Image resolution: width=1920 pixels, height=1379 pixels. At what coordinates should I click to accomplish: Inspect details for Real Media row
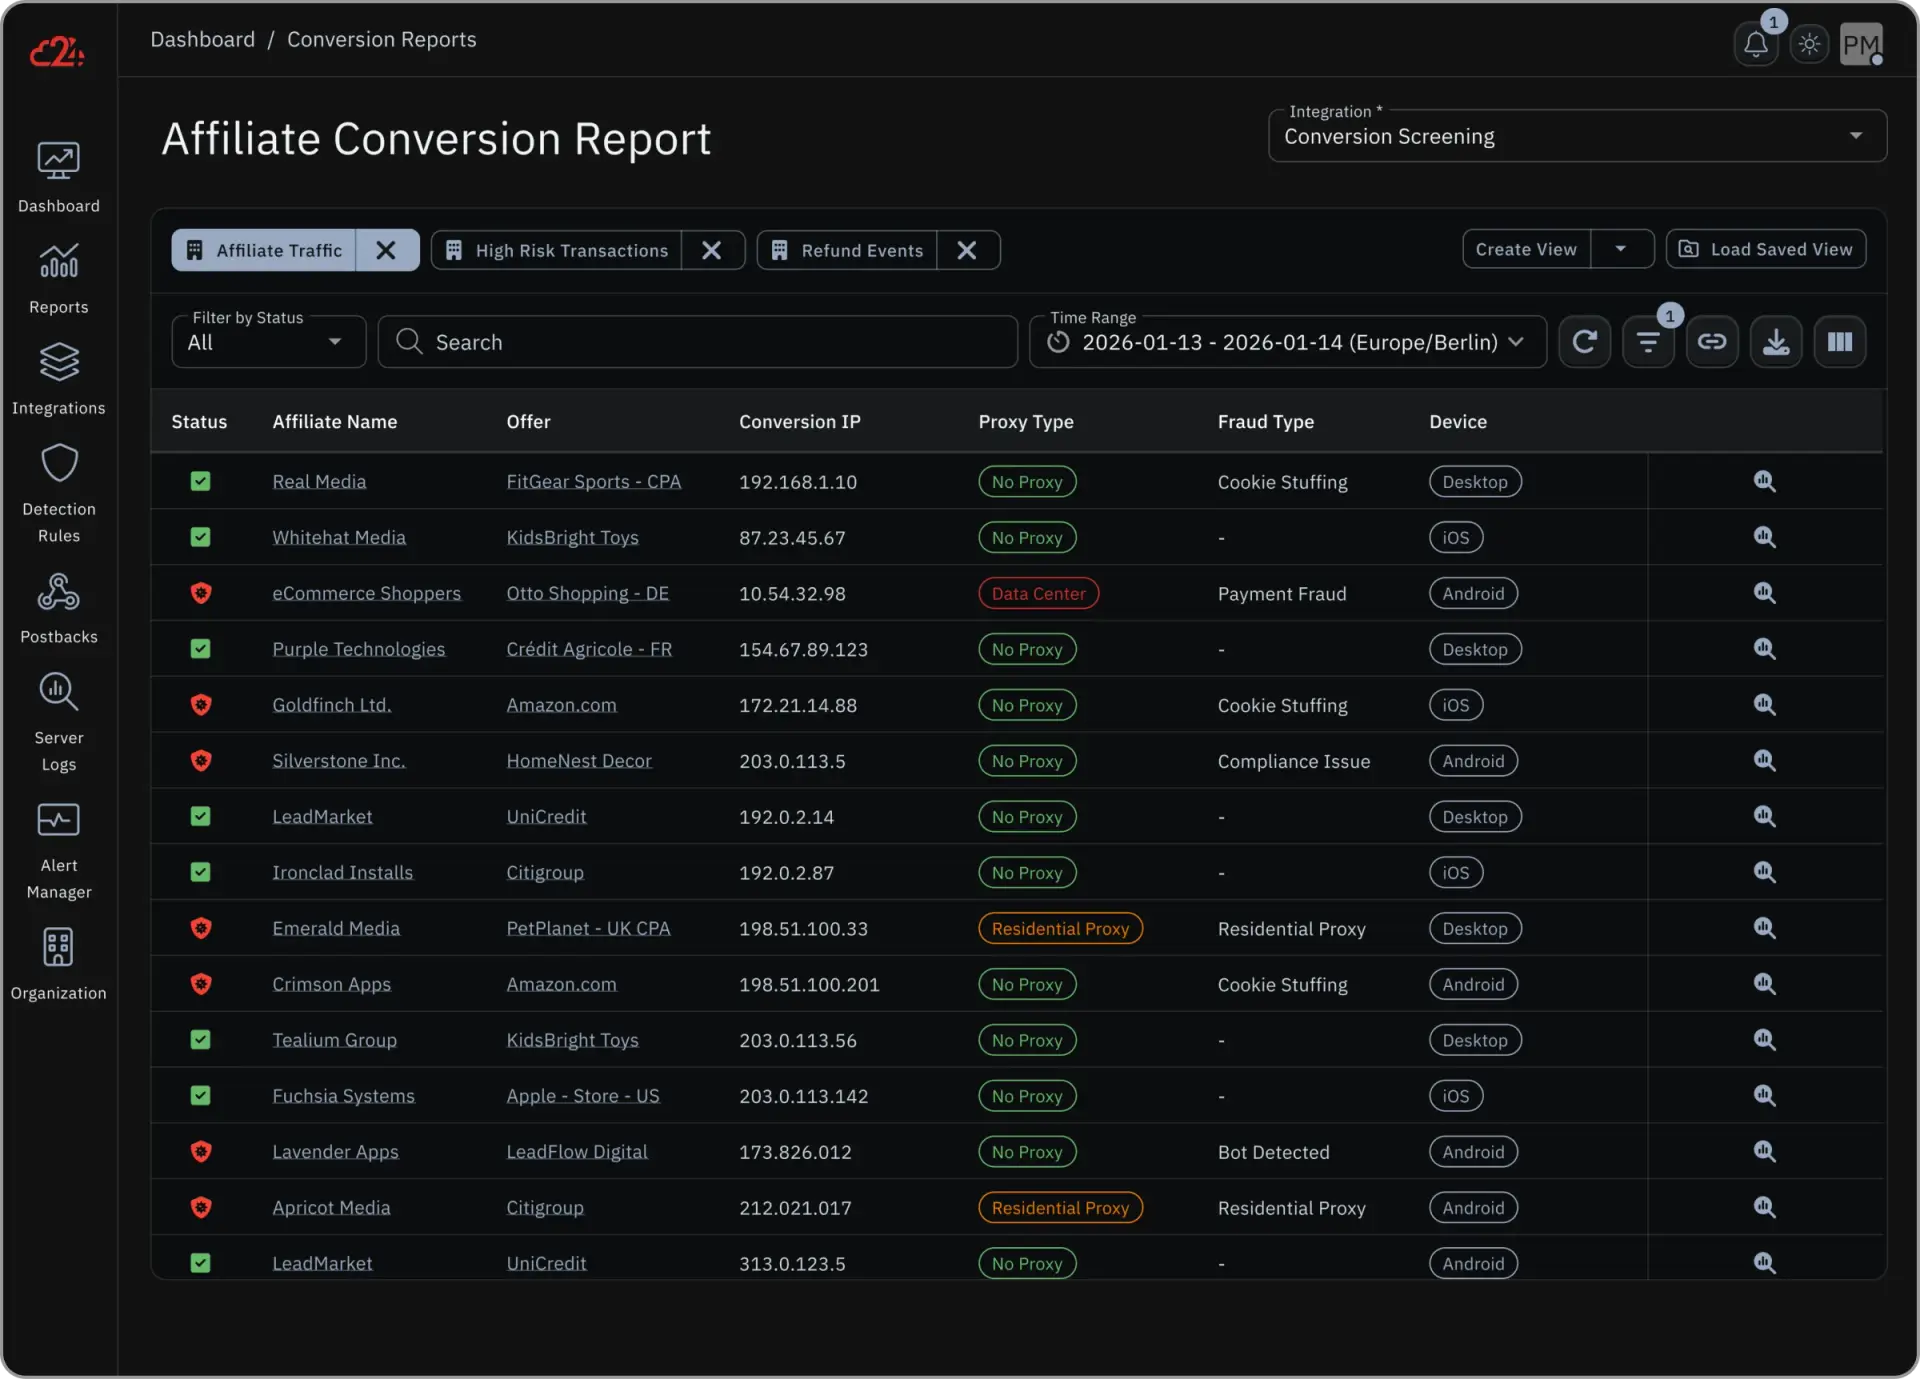coord(1764,481)
